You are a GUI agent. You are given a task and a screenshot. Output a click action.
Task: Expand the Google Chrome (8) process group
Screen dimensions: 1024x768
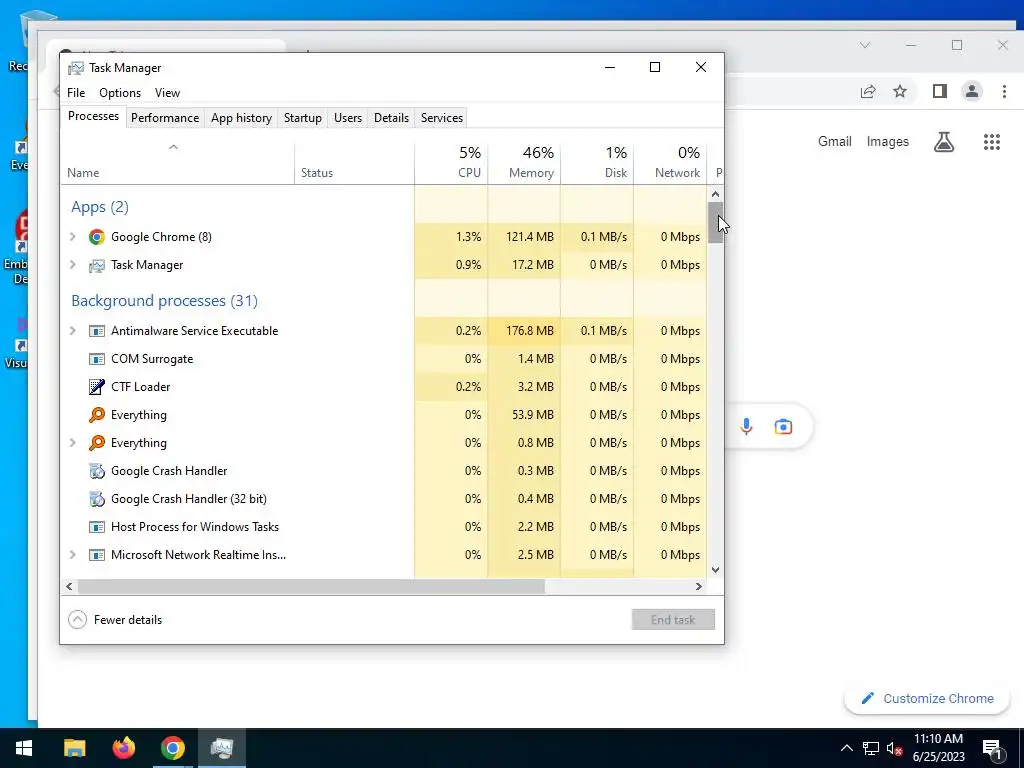[x=72, y=237]
